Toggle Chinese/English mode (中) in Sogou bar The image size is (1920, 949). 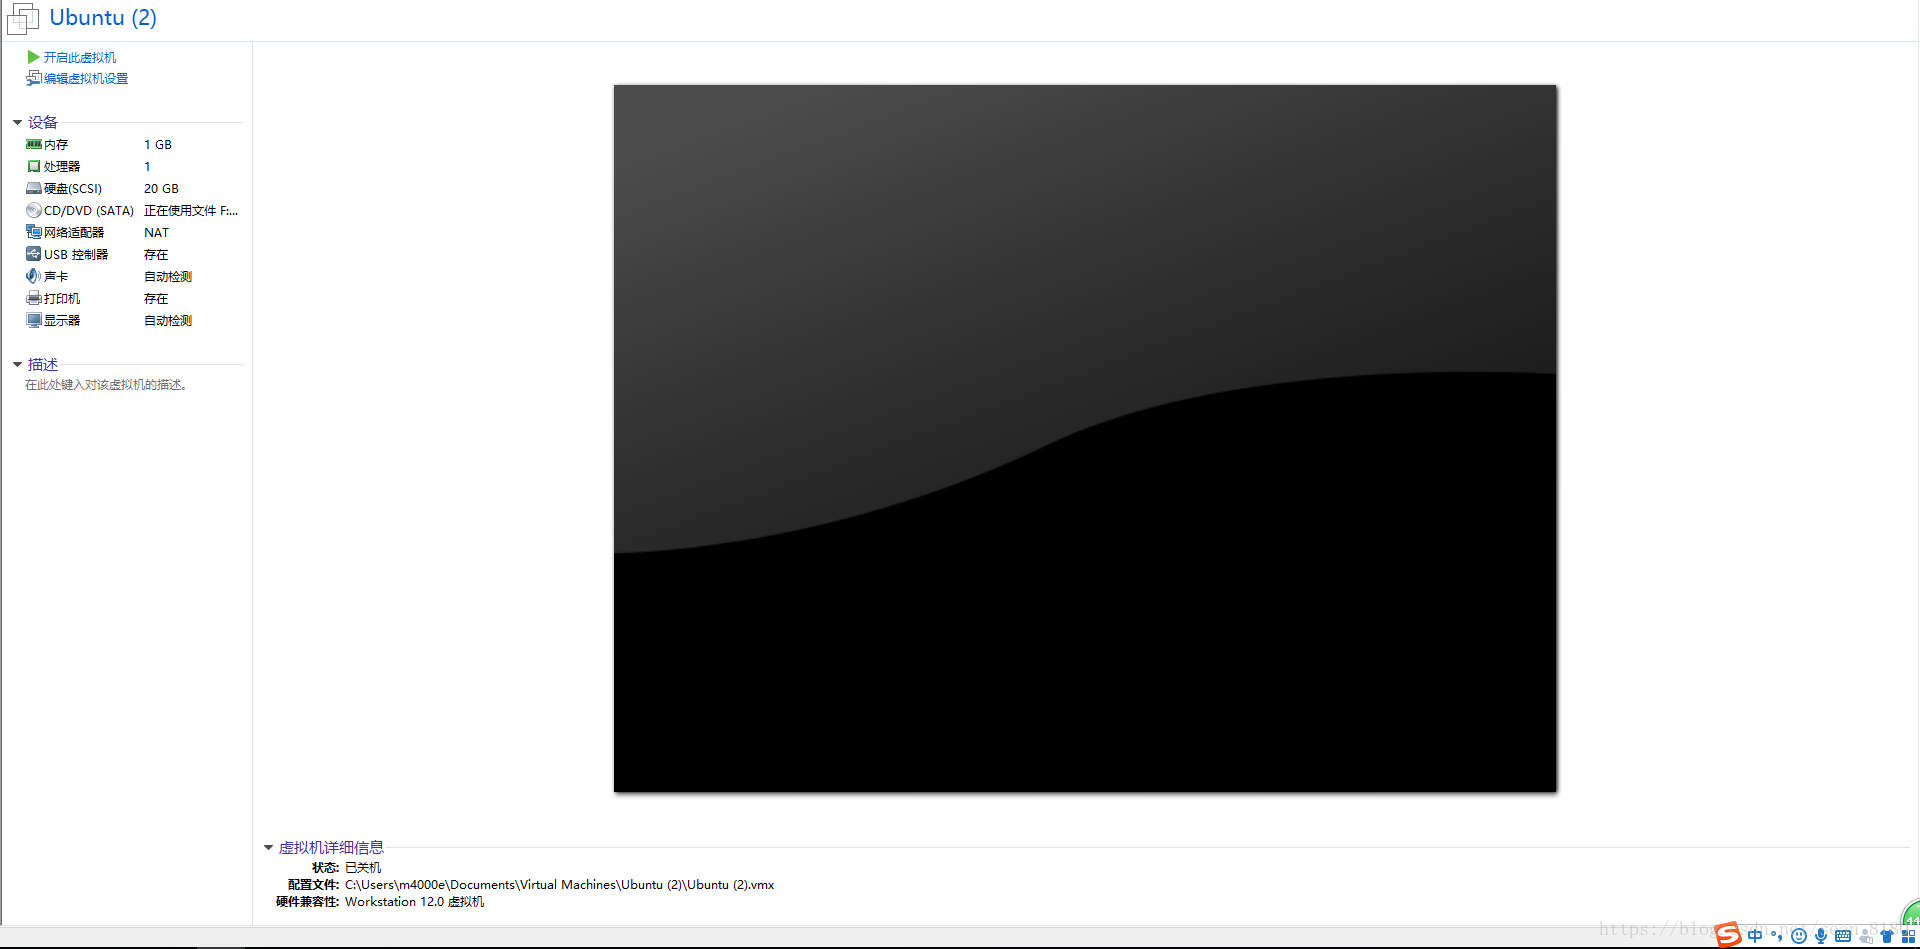1755,936
